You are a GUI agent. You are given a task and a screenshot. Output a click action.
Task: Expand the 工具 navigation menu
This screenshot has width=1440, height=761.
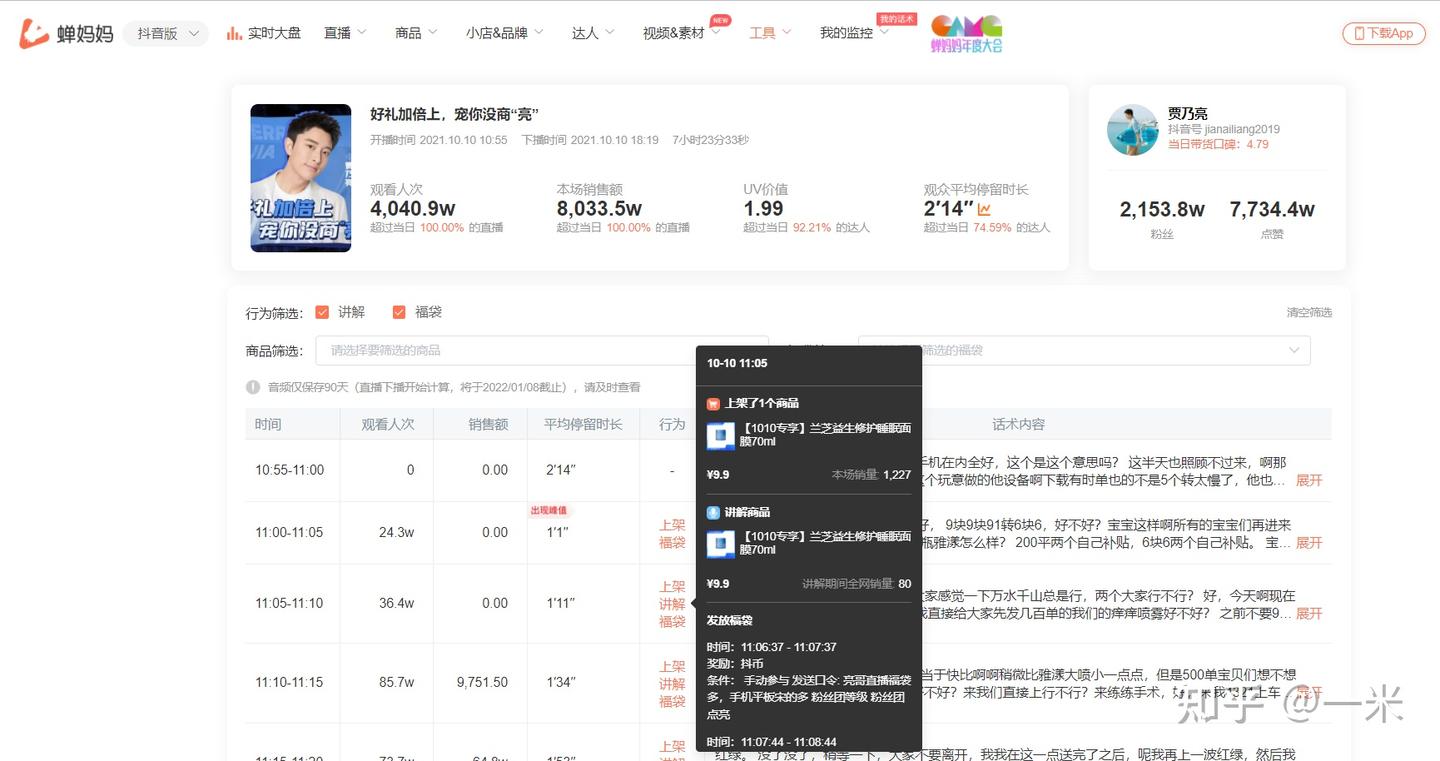(770, 33)
